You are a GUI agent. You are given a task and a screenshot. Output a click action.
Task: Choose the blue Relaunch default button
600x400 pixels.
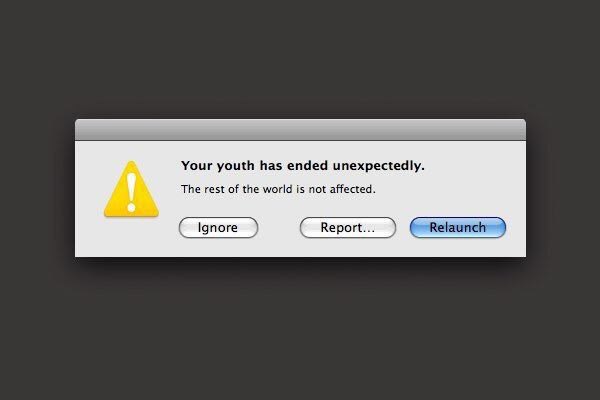(458, 228)
